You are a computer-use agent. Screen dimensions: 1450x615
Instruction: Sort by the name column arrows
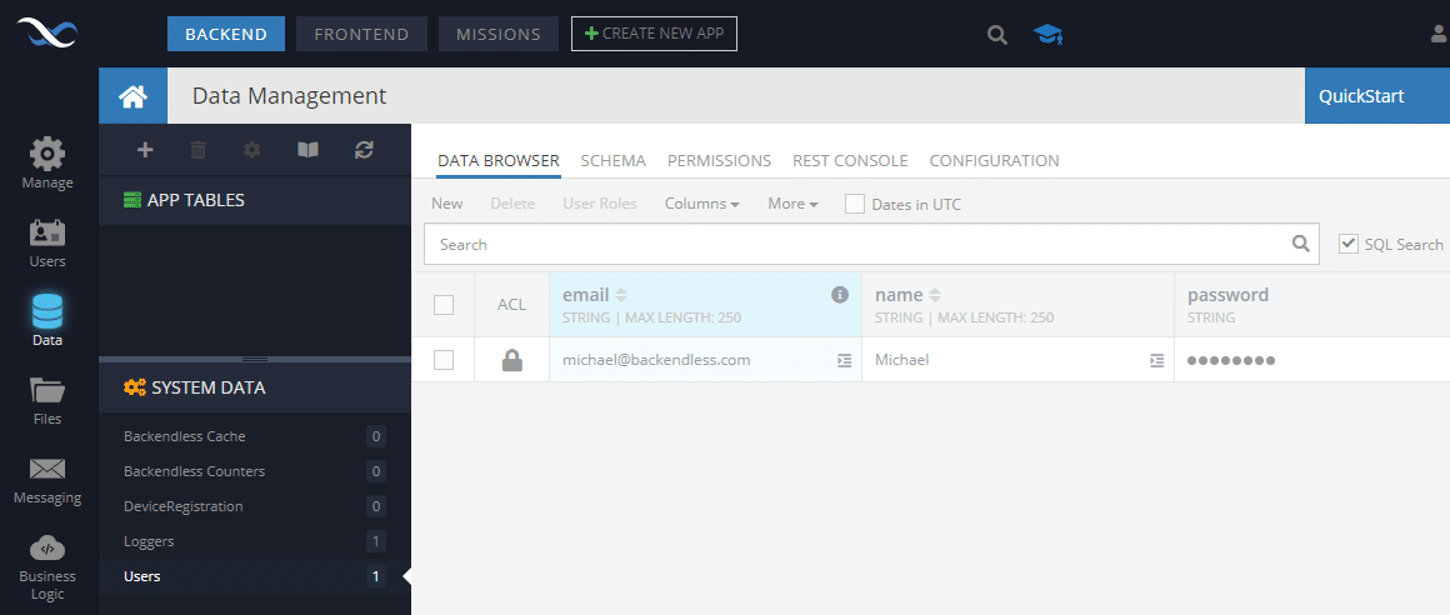(935, 295)
